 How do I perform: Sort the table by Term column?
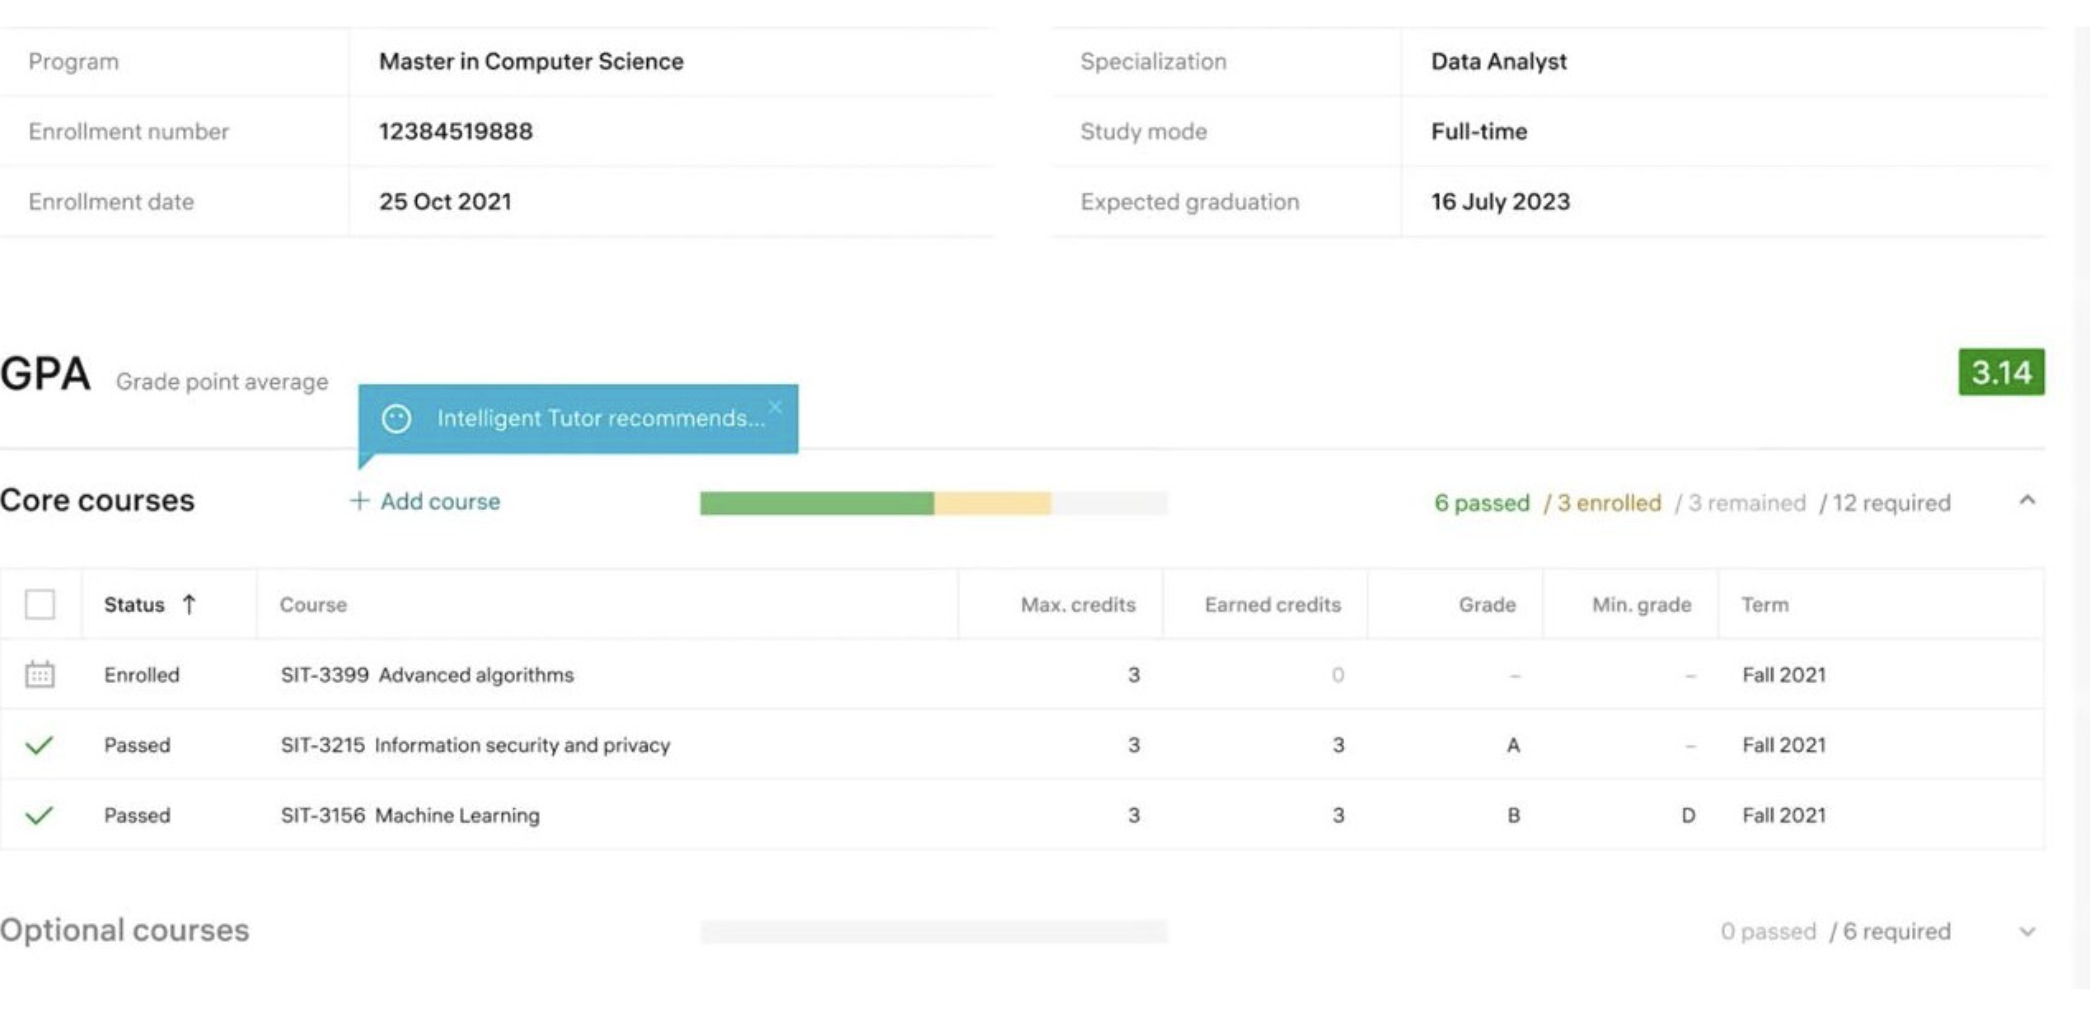coord(1765,605)
